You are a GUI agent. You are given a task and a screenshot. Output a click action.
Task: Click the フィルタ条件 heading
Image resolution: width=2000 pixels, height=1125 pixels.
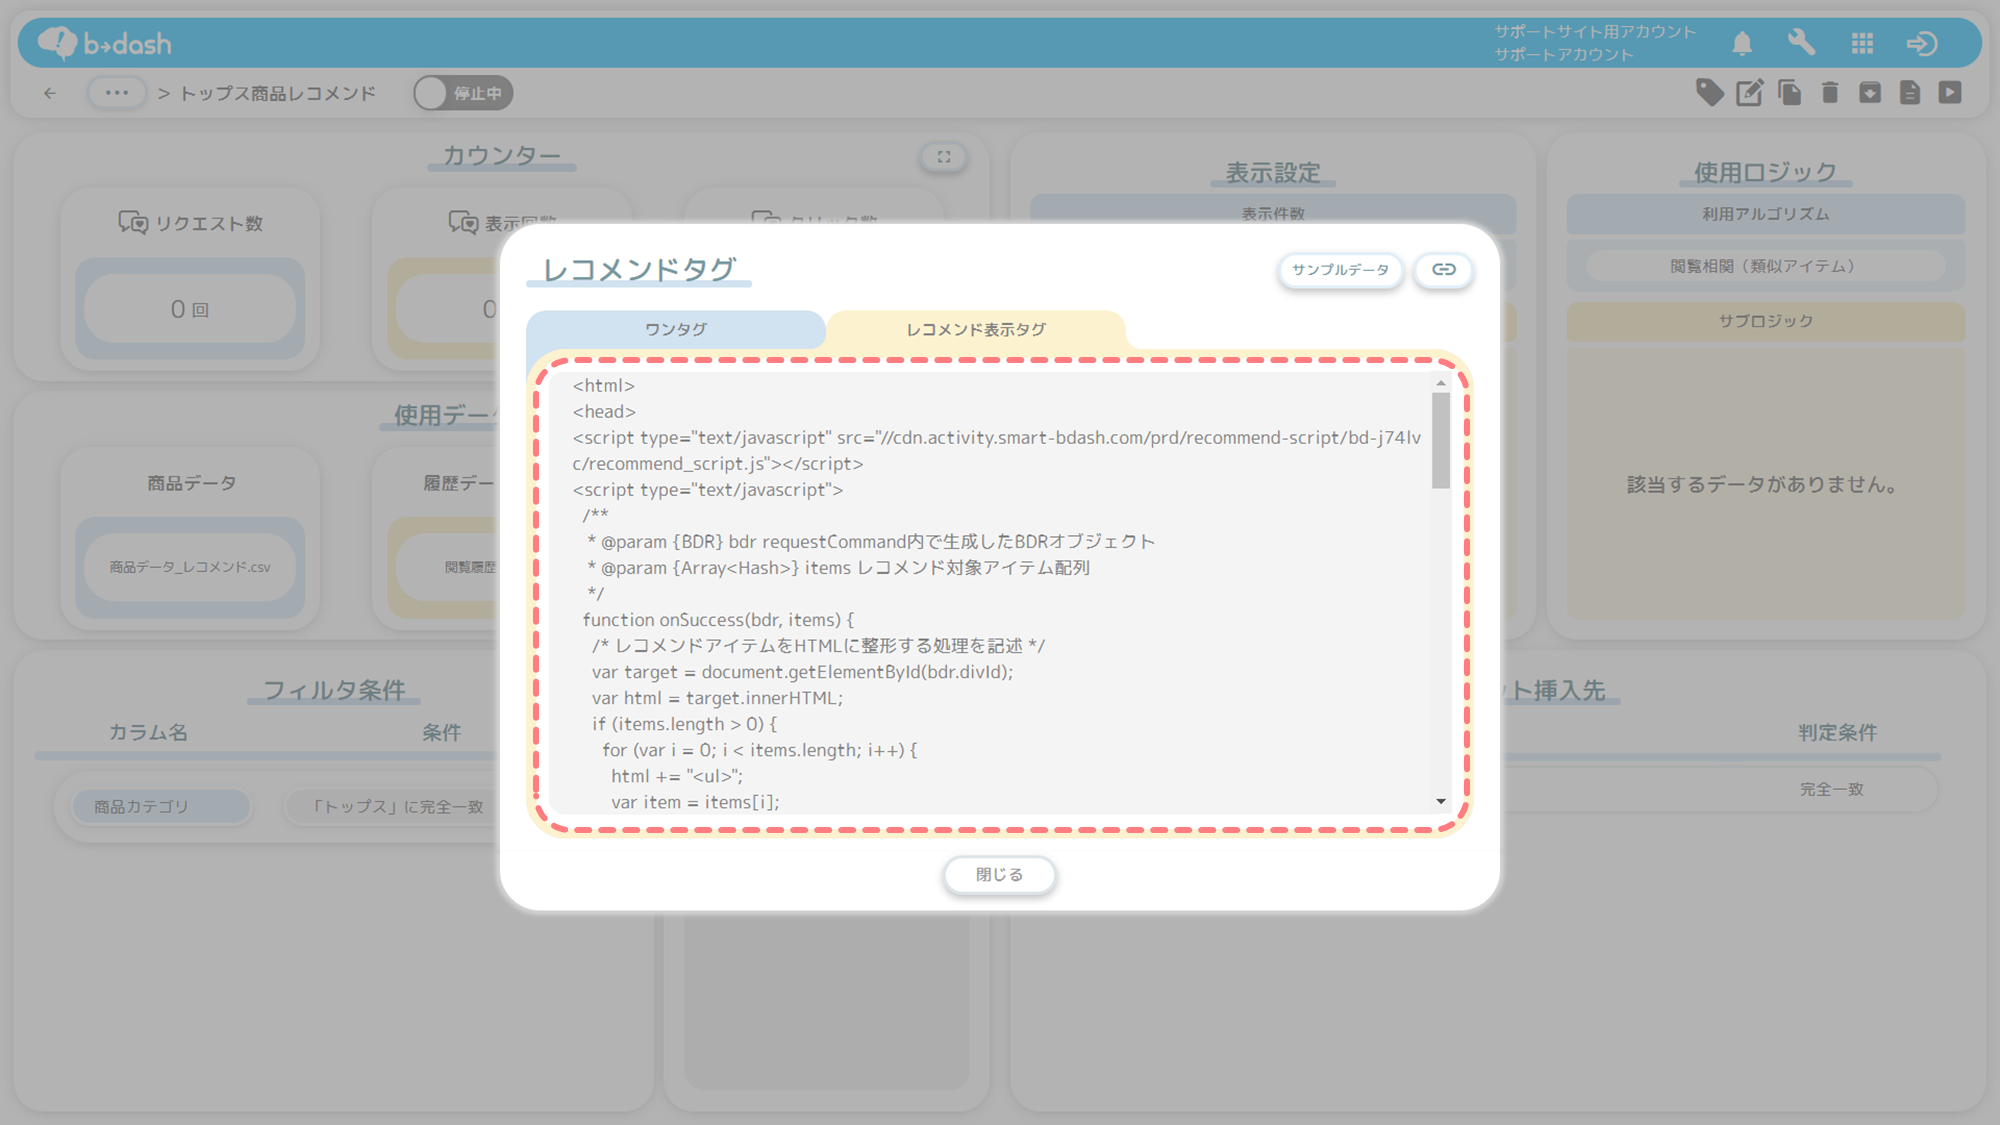click(334, 690)
